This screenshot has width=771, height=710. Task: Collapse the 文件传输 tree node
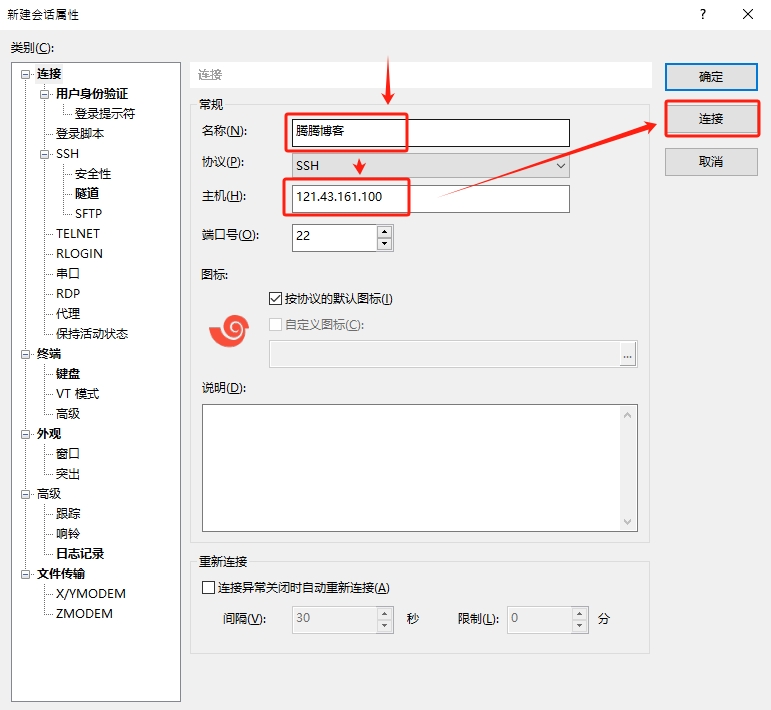[25, 574]
